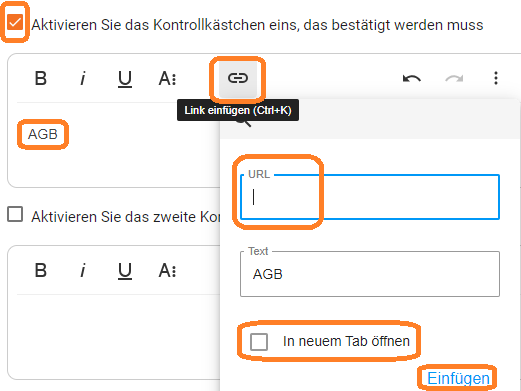Toggle underline in the first editor toolbar
Viewport: 521px width, 391px height.
(125, 79)
